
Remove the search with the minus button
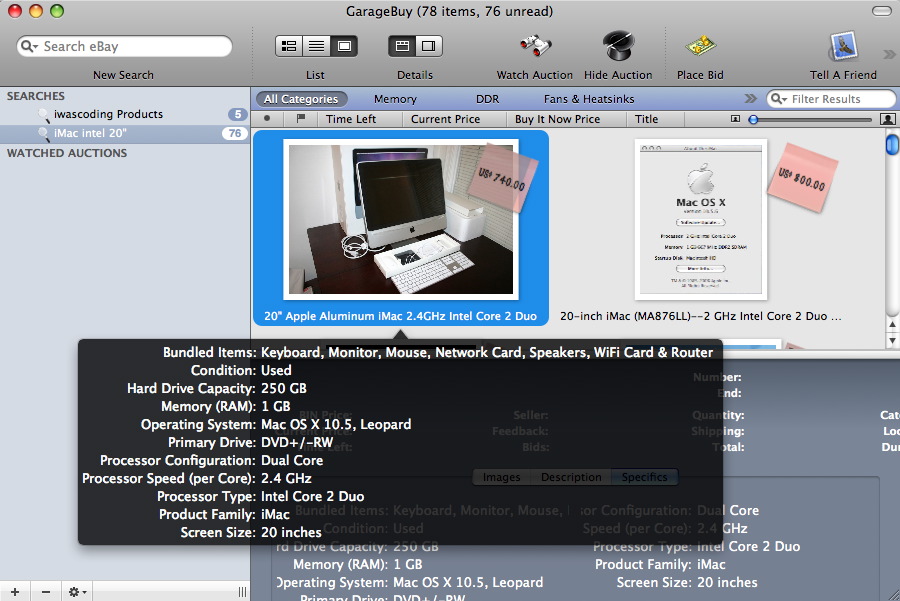(46, 592)
